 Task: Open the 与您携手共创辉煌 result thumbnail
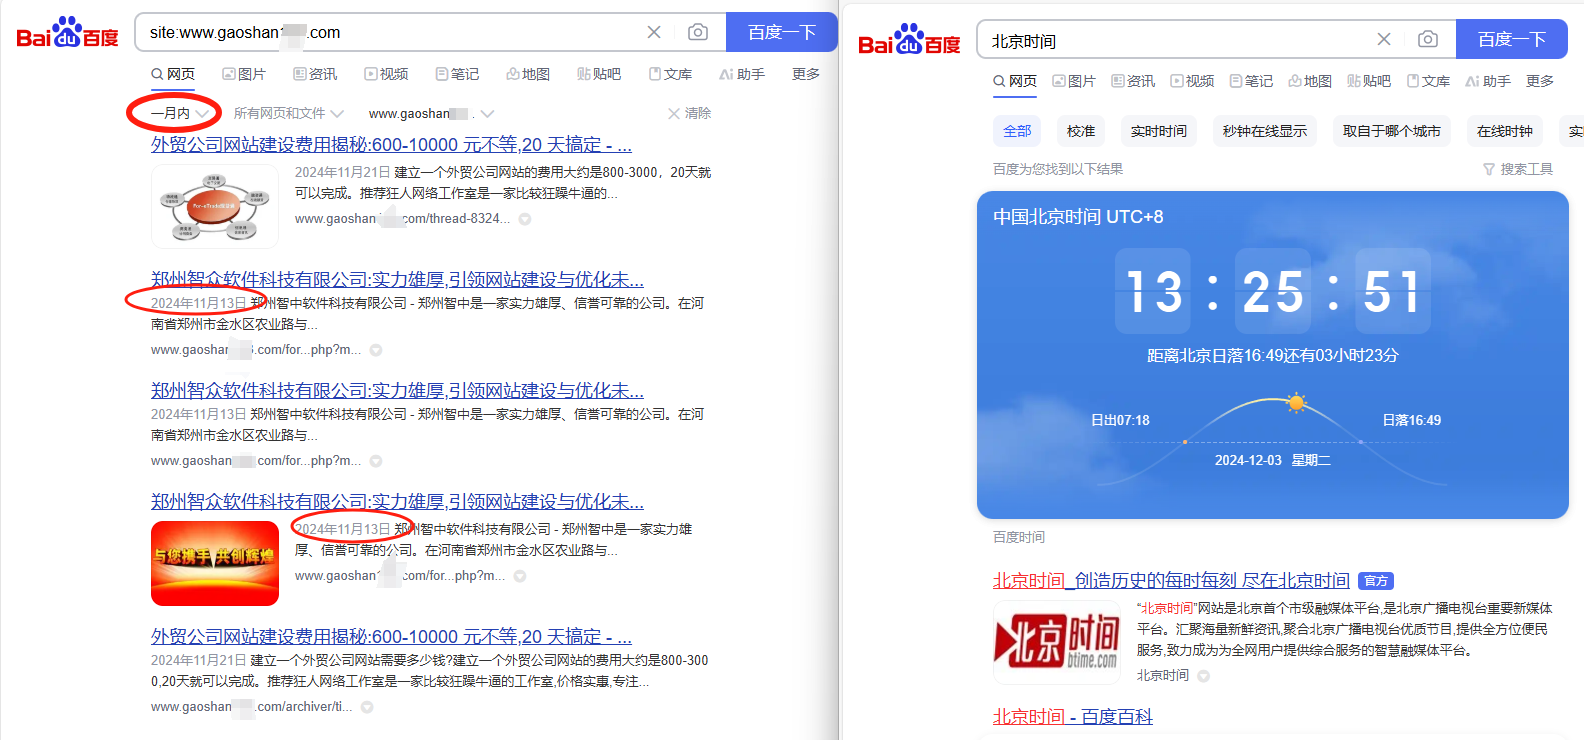click(215, 563)
